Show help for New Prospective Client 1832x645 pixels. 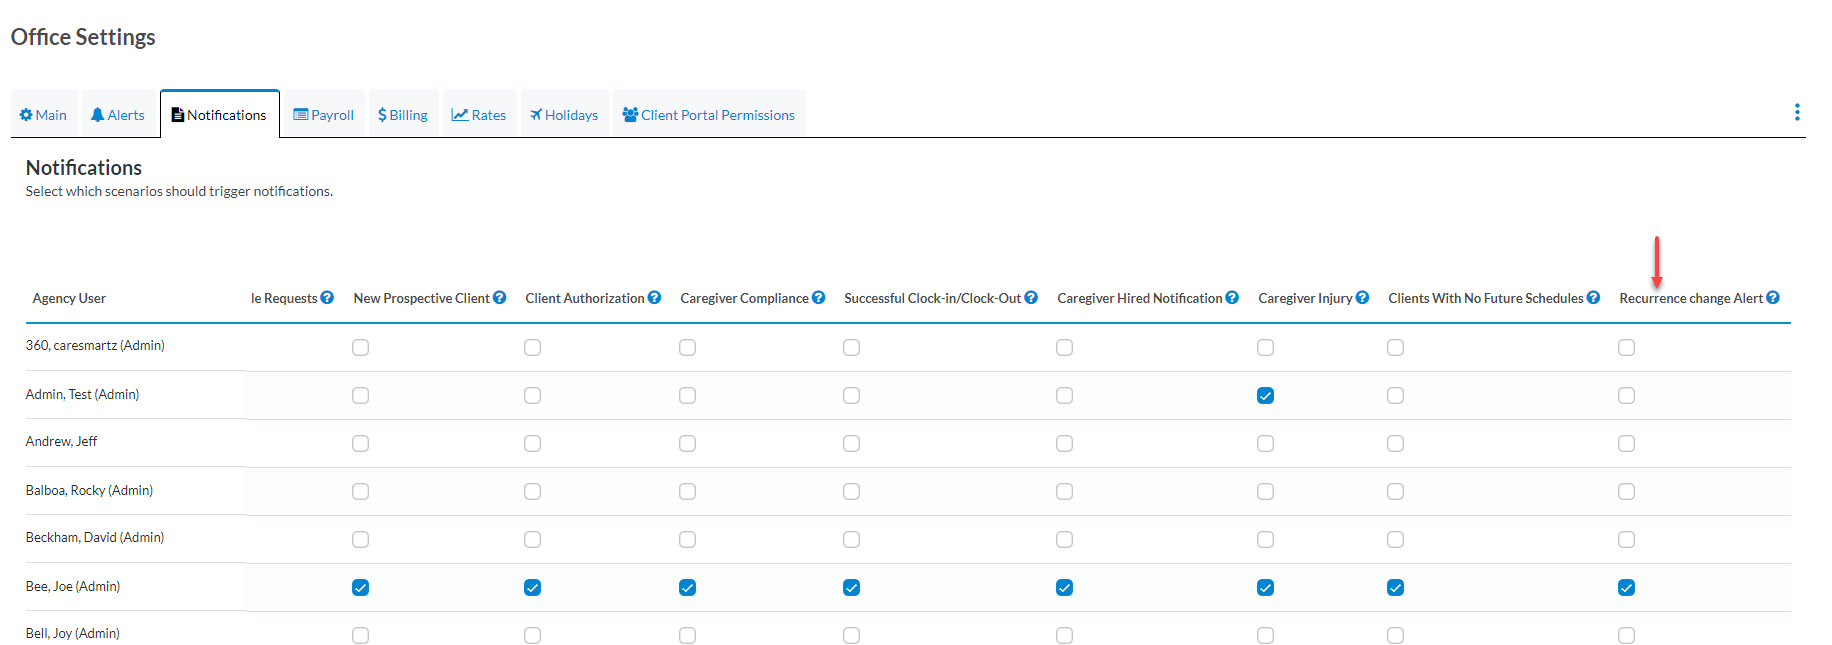[x=499, y=298]
